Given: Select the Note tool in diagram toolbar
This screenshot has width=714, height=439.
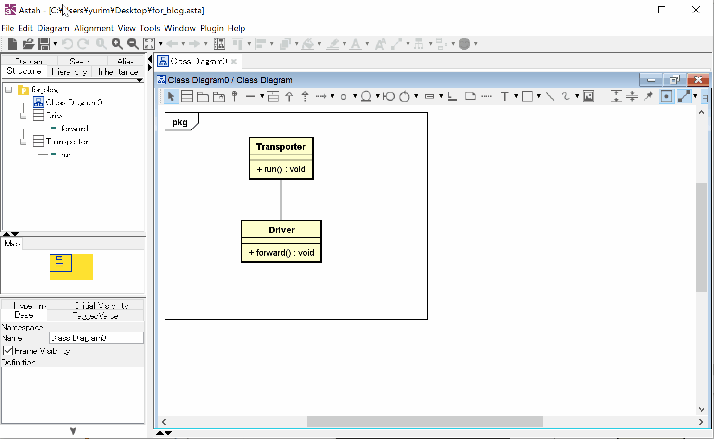Looking at the screenshot, I should coord(470,96).
